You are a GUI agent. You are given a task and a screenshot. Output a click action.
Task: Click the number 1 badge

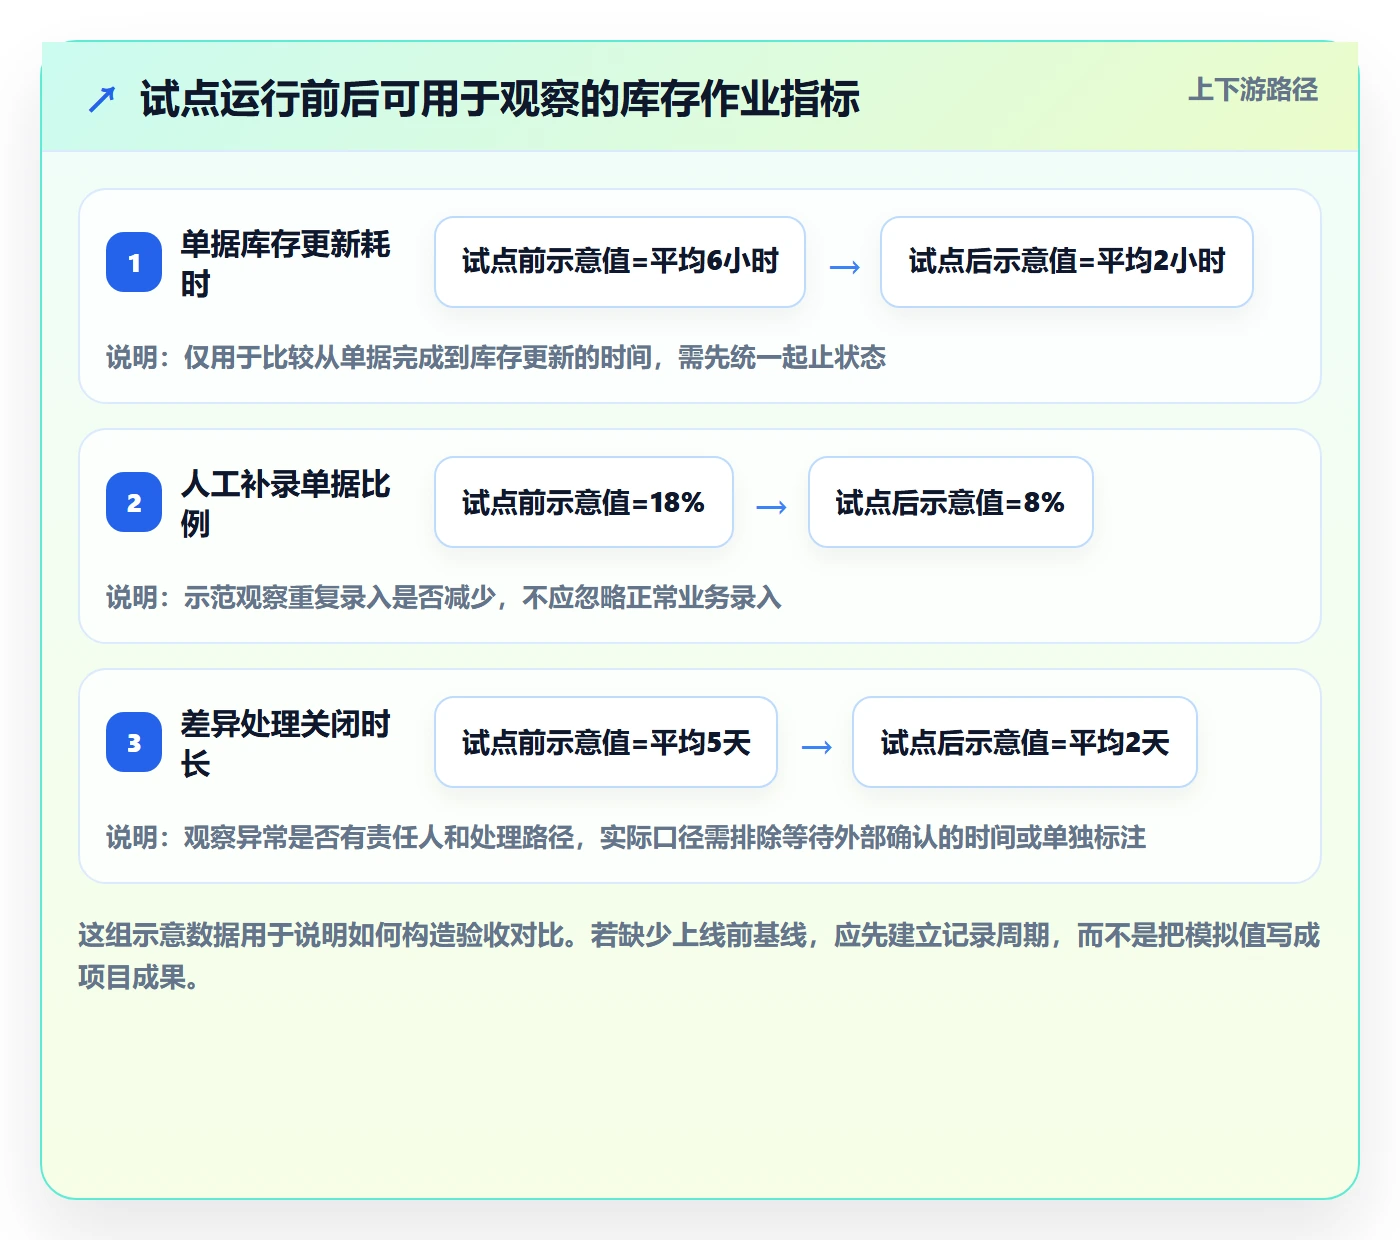[x=134, y=262]
